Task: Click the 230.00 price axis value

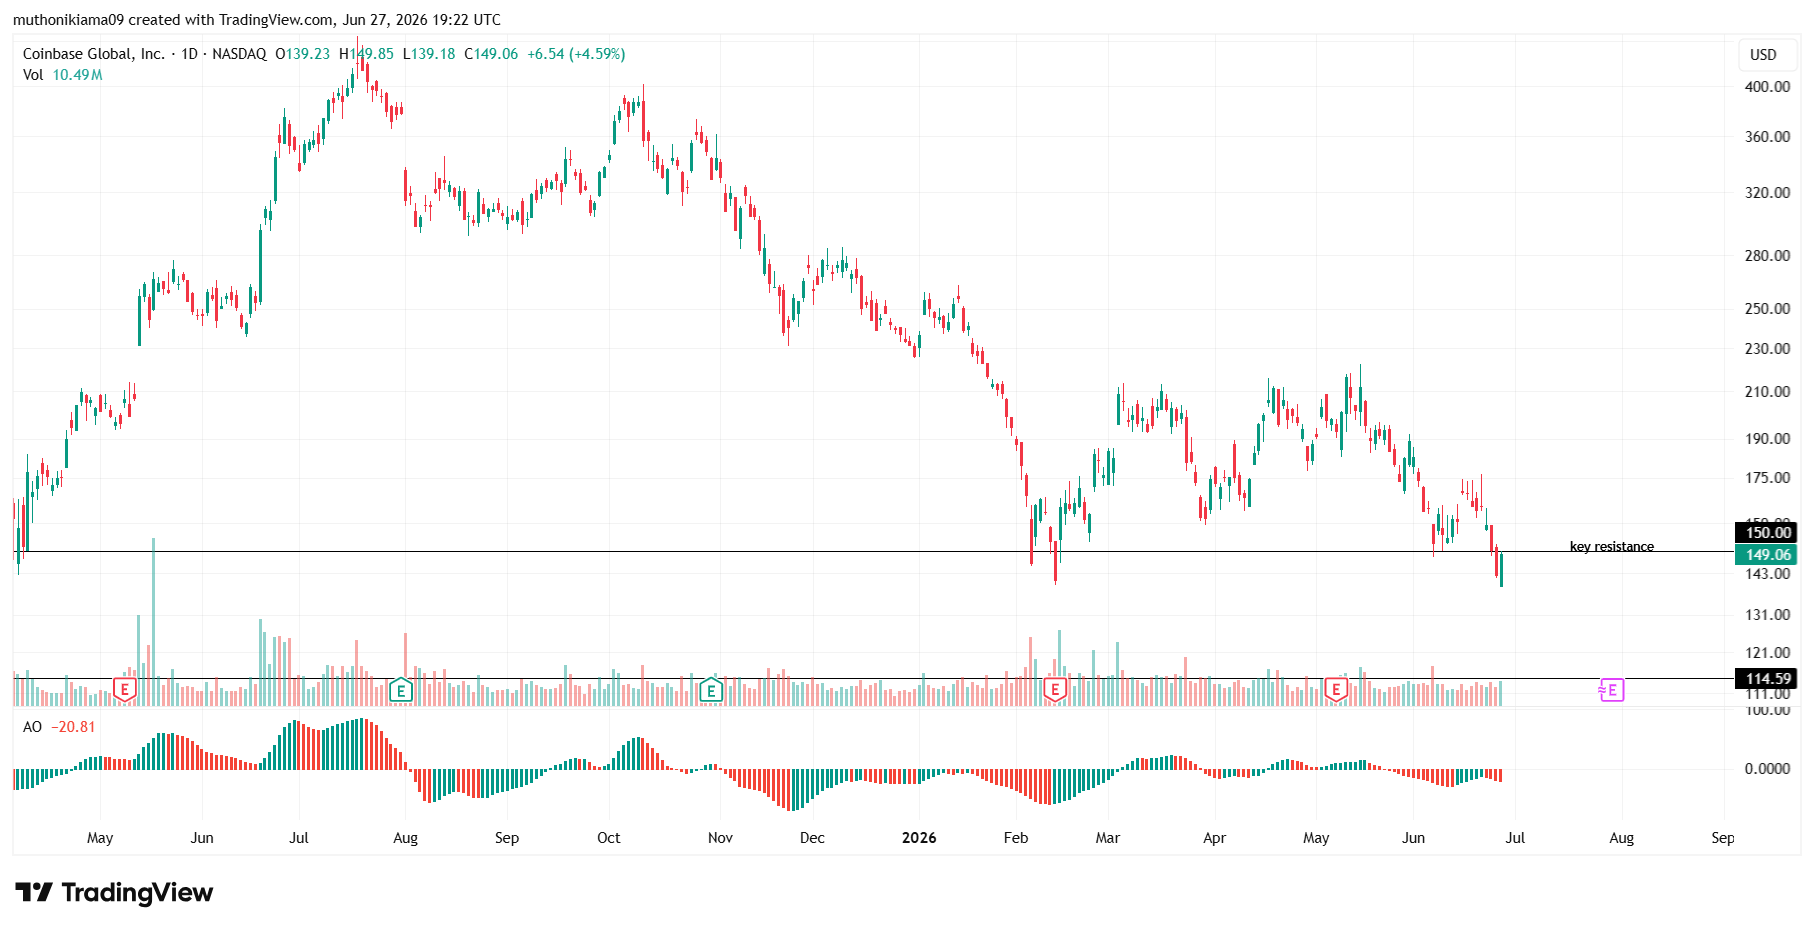Action: (x=1767, y=349)
